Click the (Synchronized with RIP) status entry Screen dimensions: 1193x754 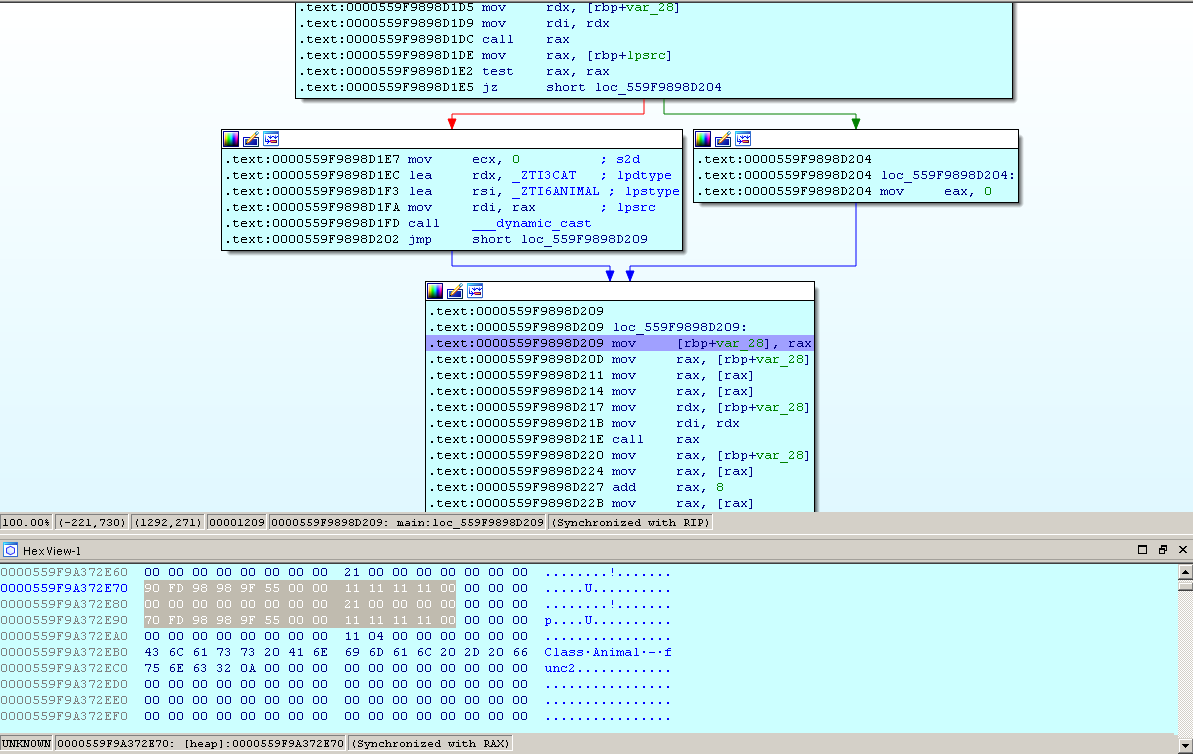[x=631, y=522]
